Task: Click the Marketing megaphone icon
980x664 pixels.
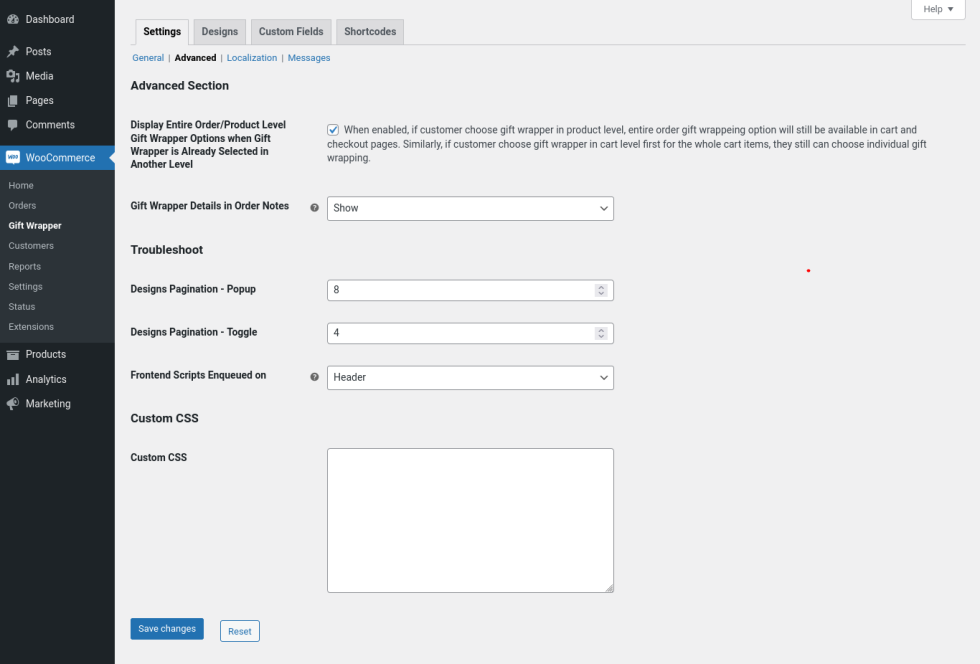Action: pos(13,404)
